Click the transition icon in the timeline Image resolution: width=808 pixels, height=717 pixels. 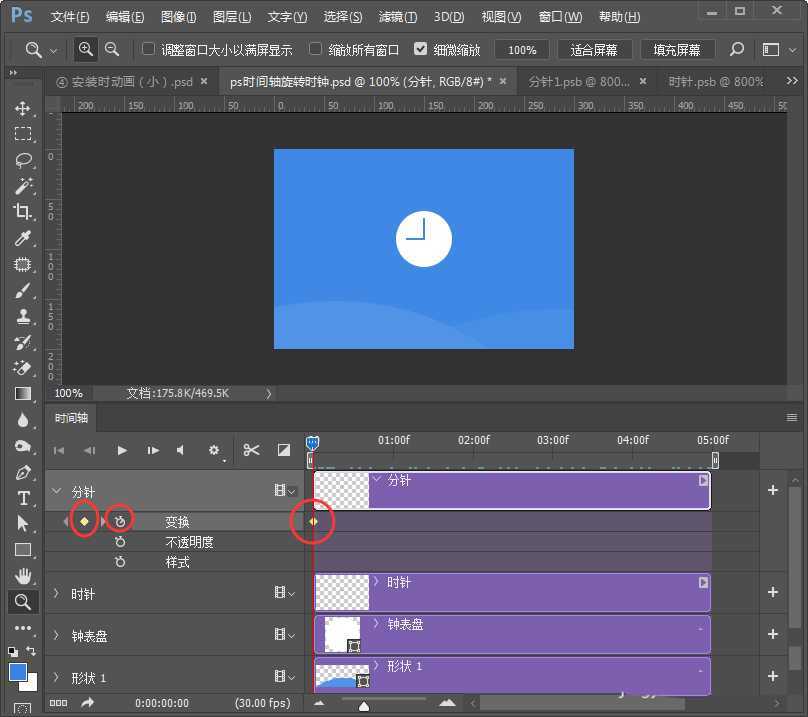[285, 450]
